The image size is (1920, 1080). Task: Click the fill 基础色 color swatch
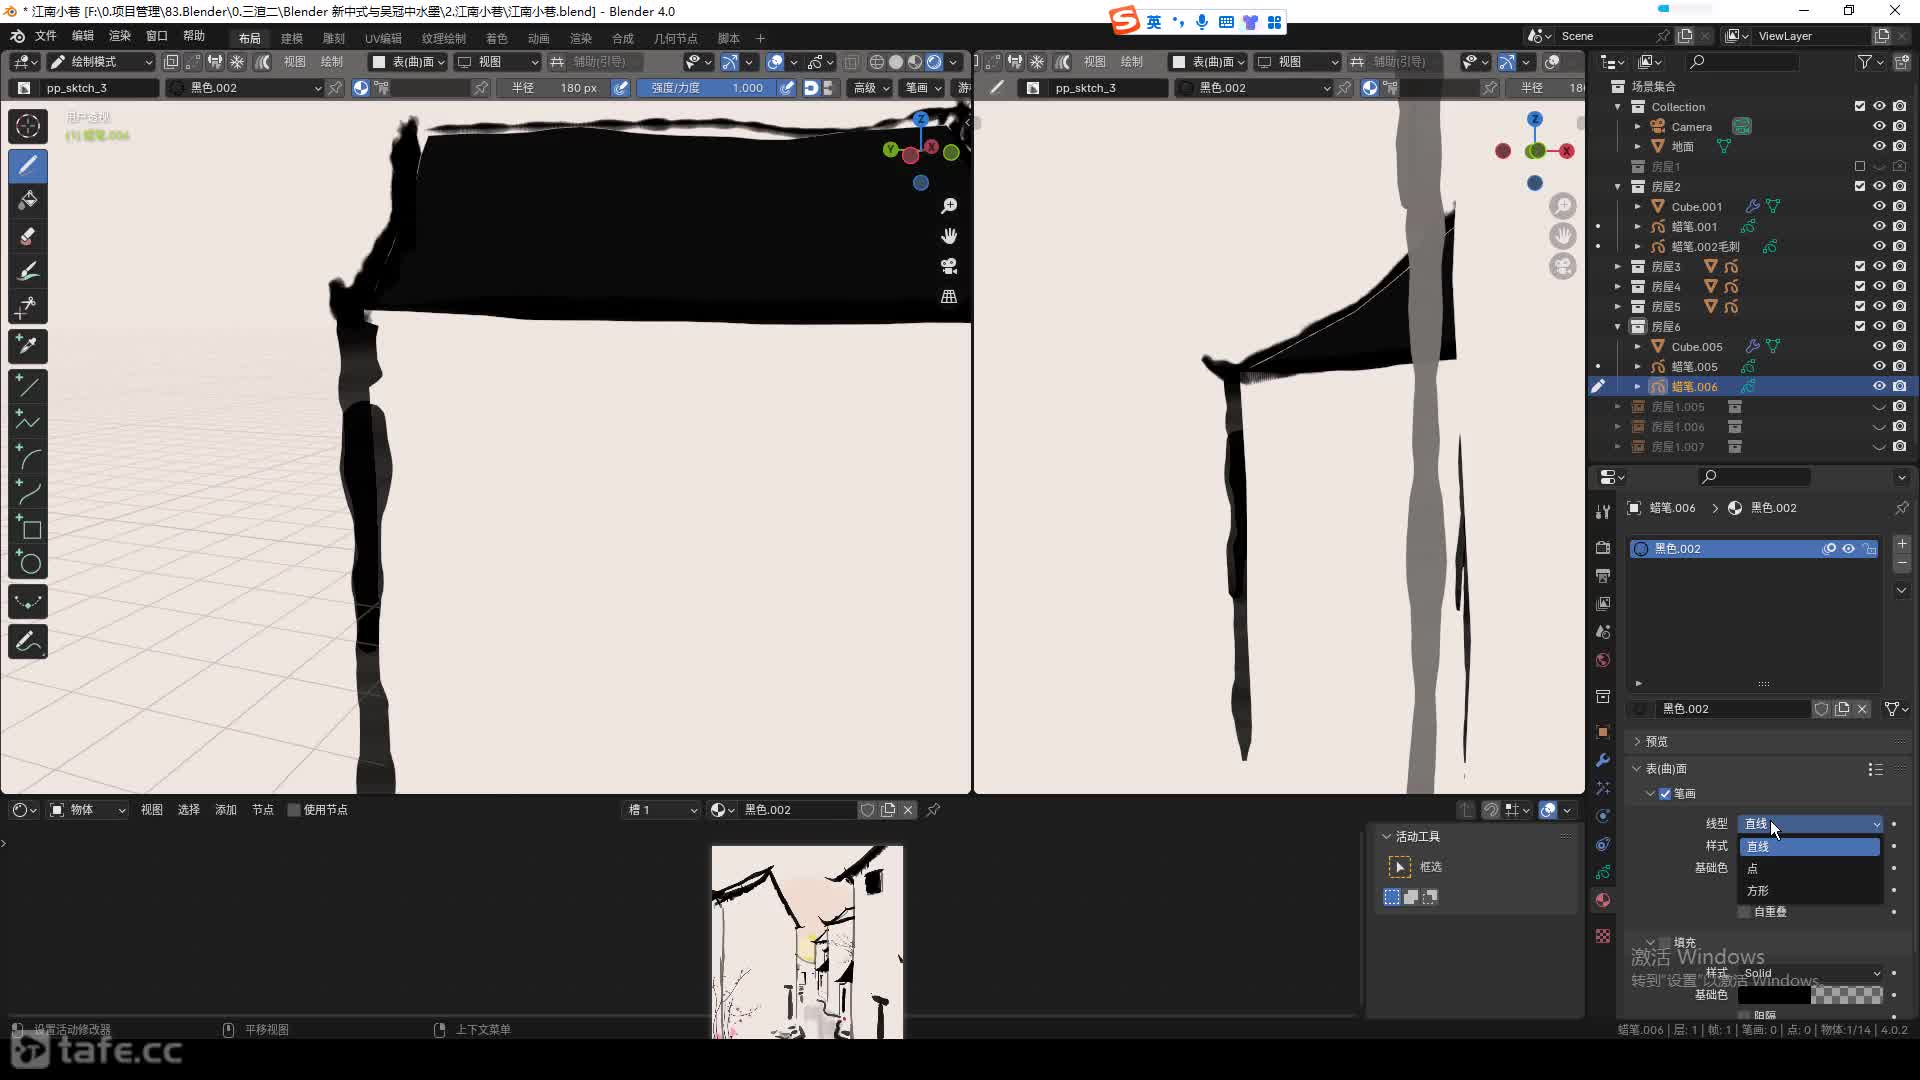click(1811, 995)
